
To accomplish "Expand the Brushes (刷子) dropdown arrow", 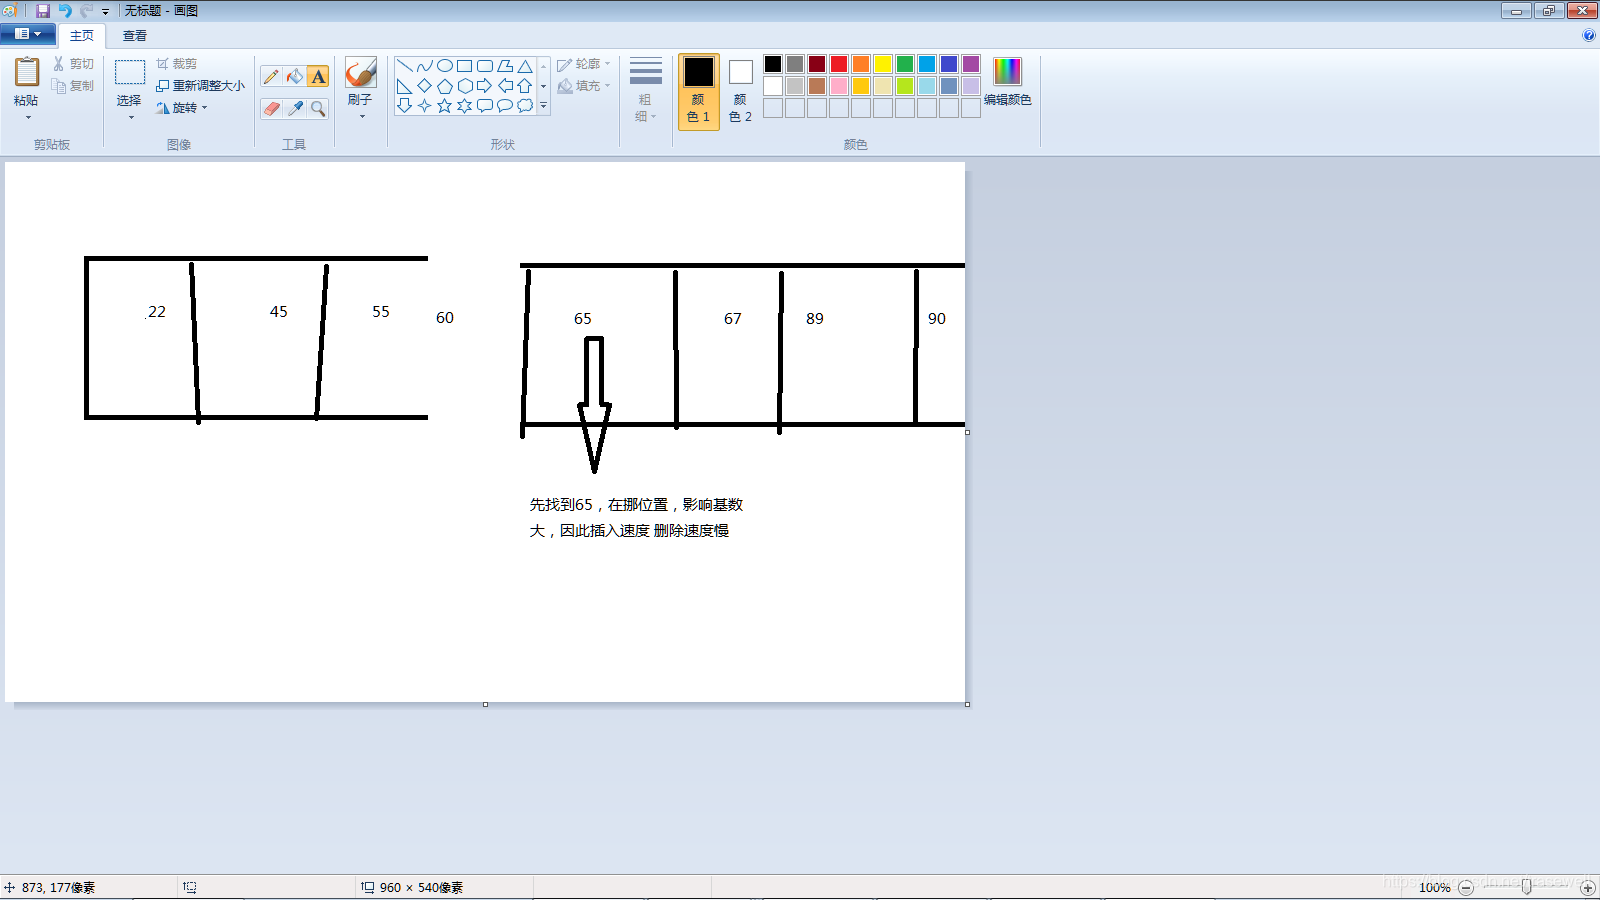I will pos(361,116).
